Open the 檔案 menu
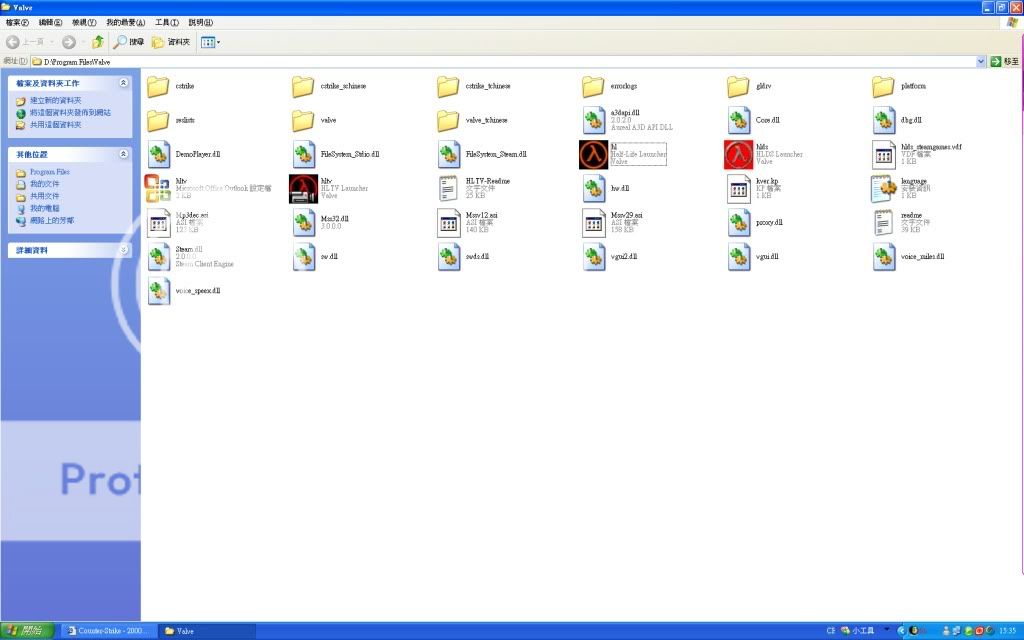Screen dimensions: 1024x640 (x=17, y=22)
